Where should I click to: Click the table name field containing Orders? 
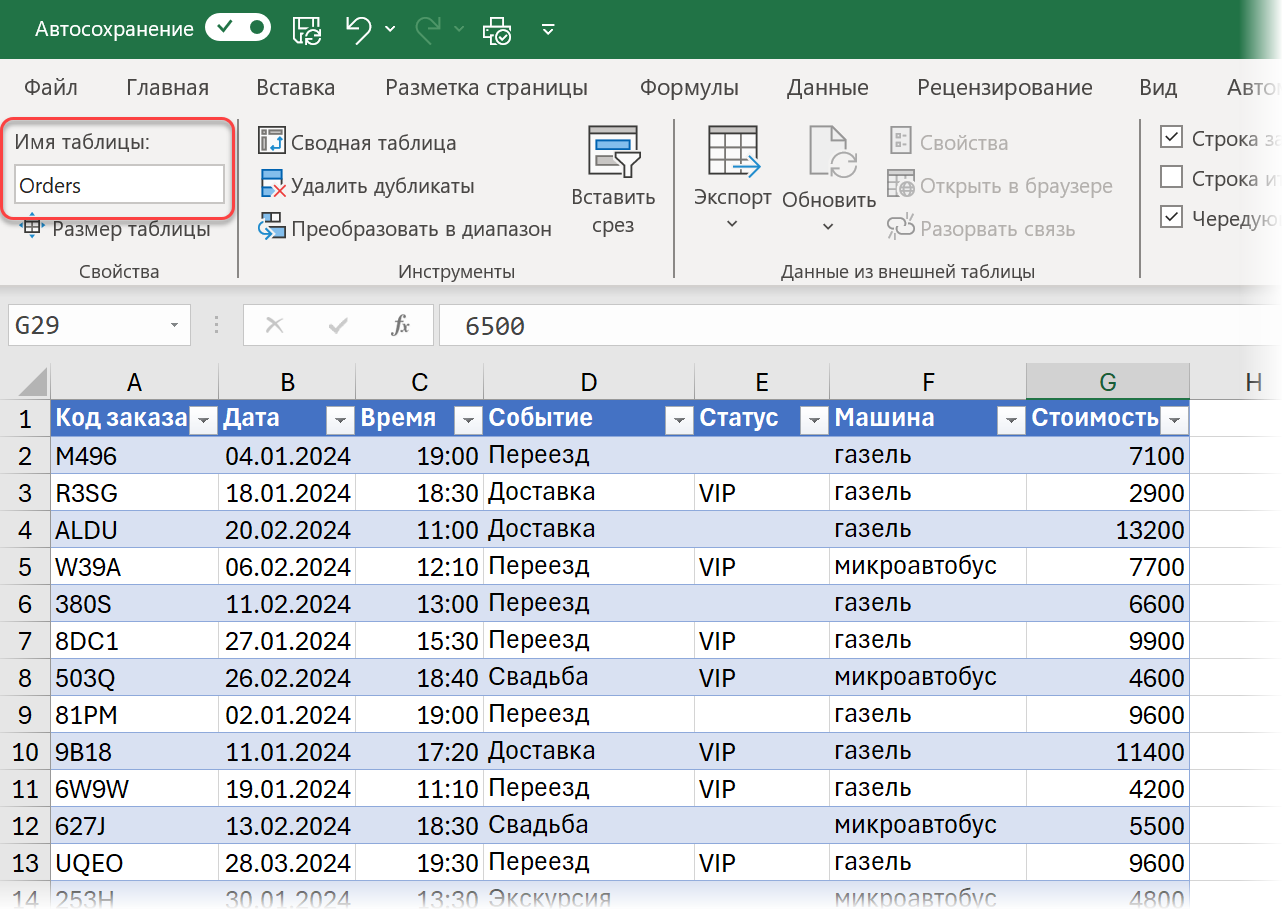tap(119, 185)
